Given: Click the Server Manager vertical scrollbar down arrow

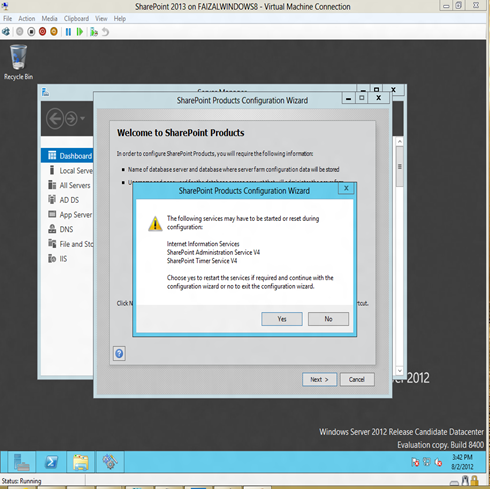Looking at the screenshot, I should pos(399,371).
